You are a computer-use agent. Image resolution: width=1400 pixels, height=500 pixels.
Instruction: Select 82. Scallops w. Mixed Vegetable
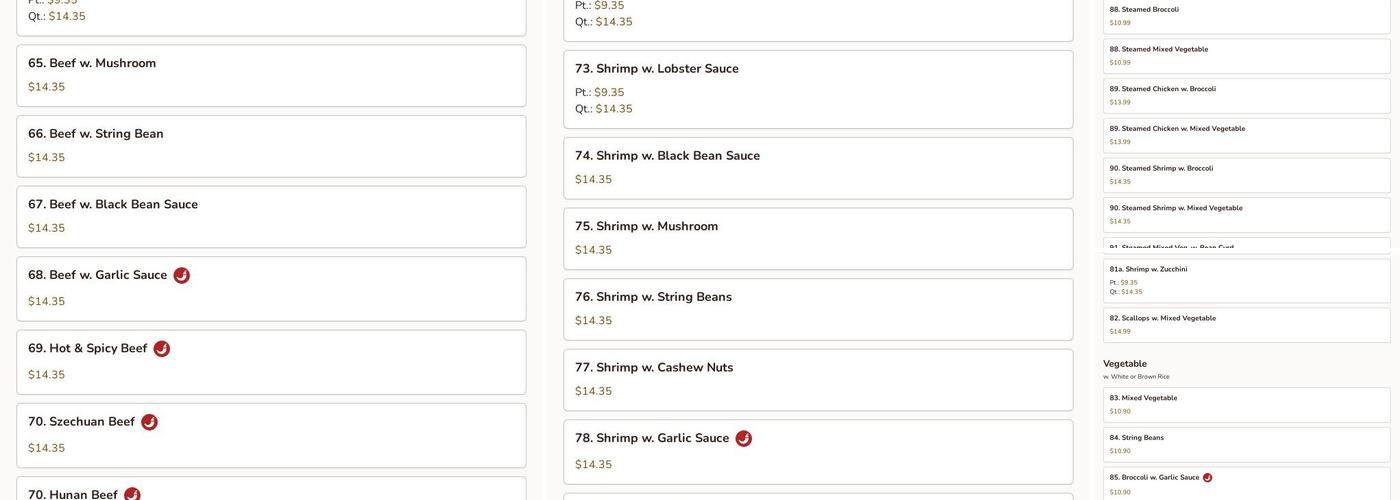click(1246, 325)
